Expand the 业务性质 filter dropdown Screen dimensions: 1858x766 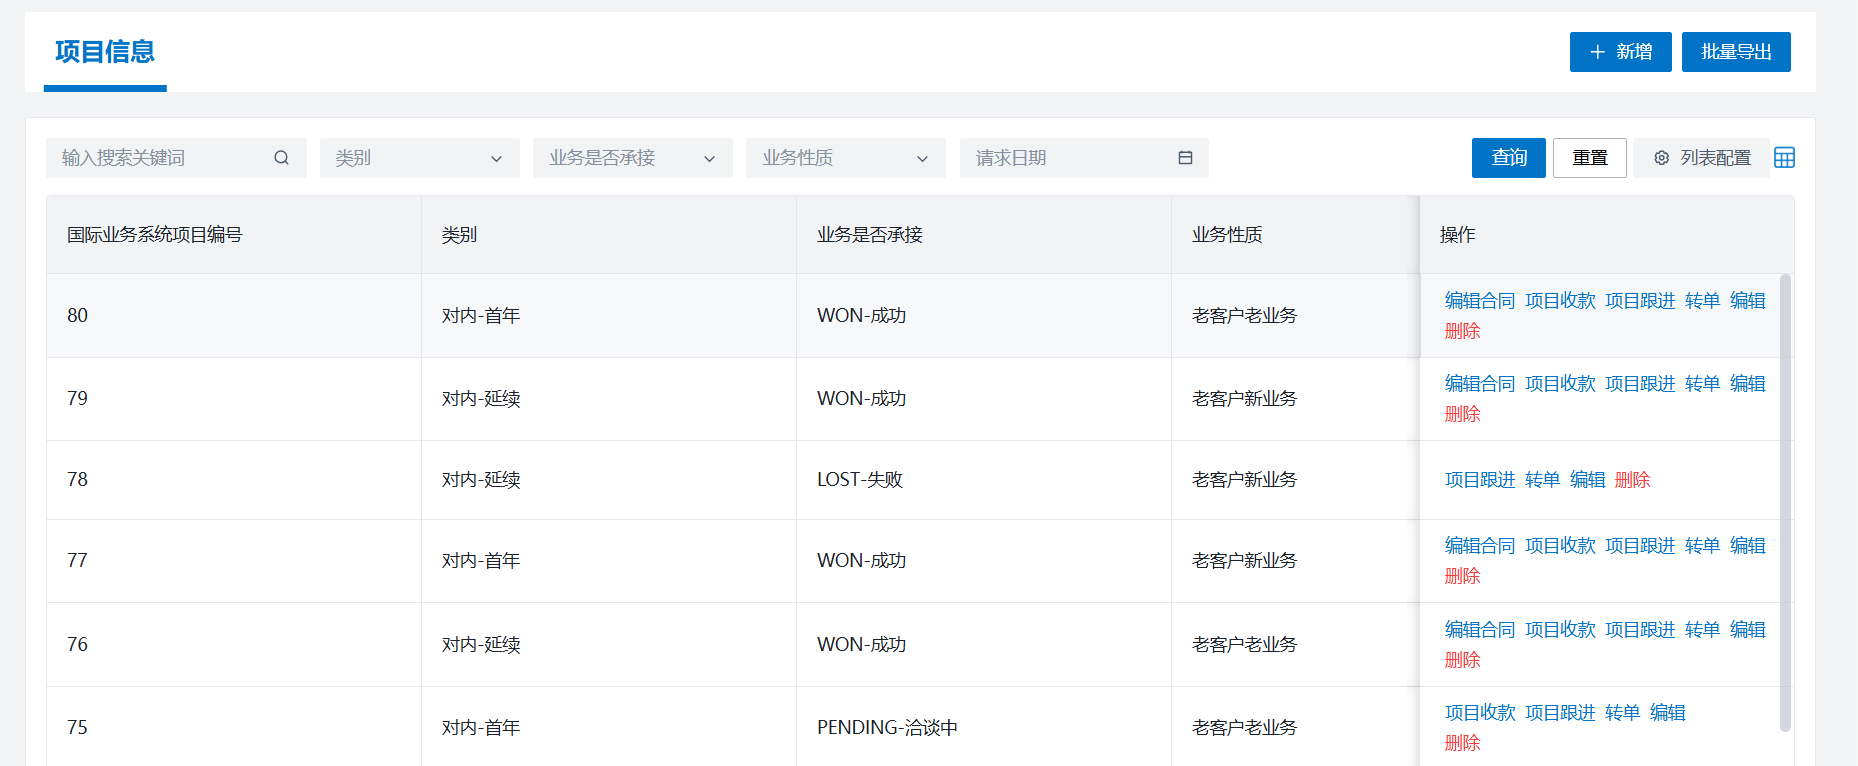click(845, 158)
